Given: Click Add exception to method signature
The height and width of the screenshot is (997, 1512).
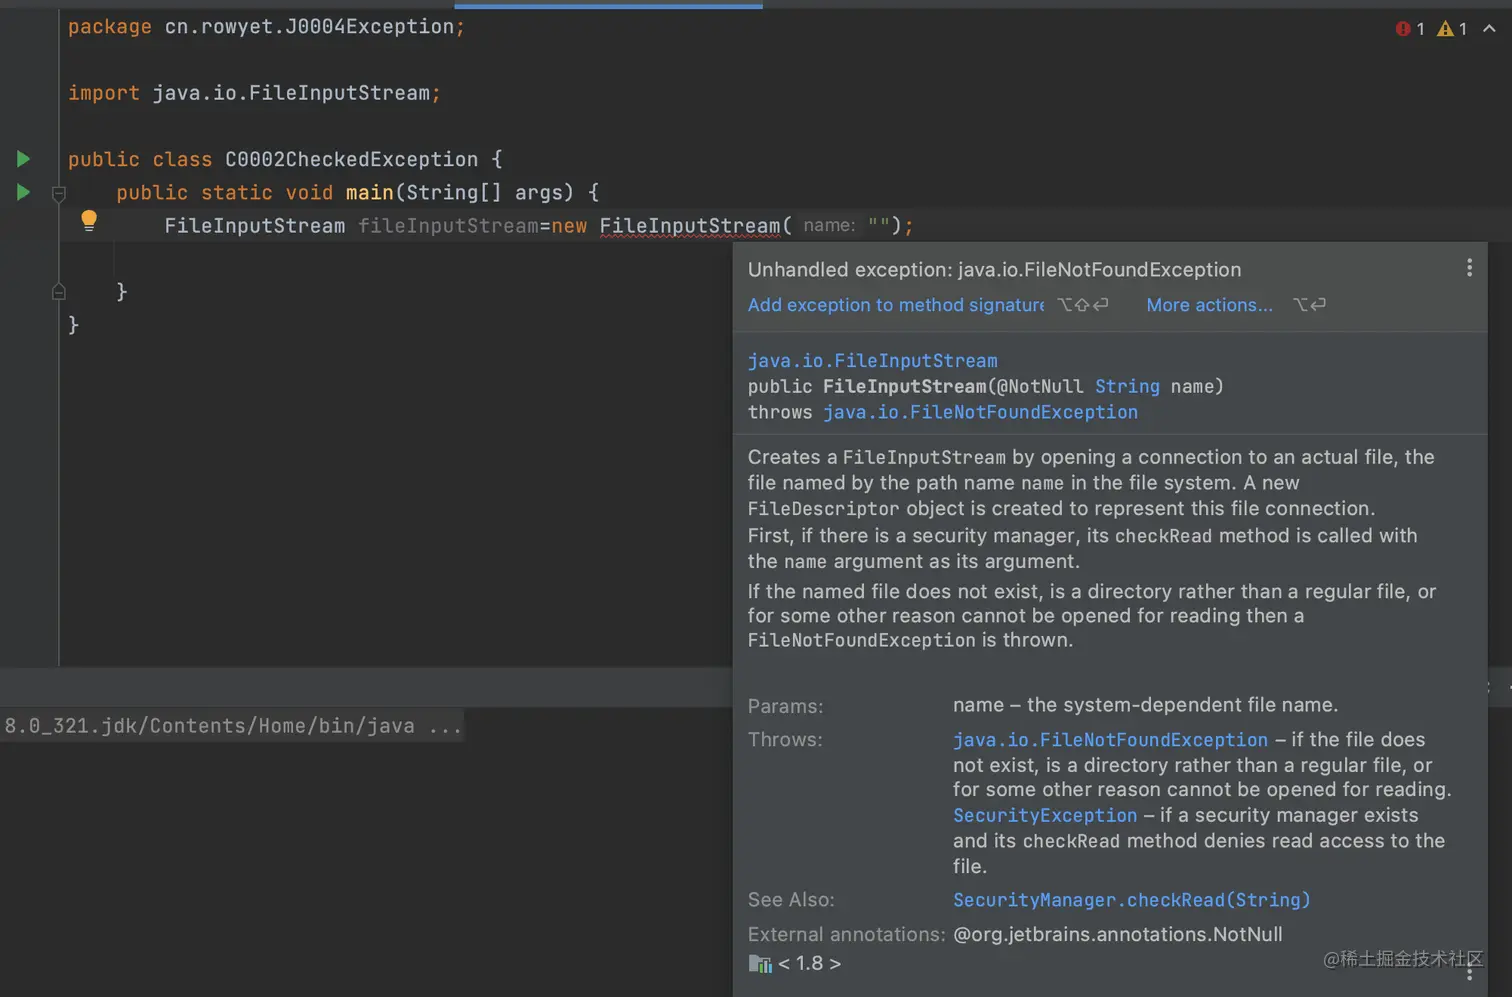Looking at the screenshot, I should 895,305.
